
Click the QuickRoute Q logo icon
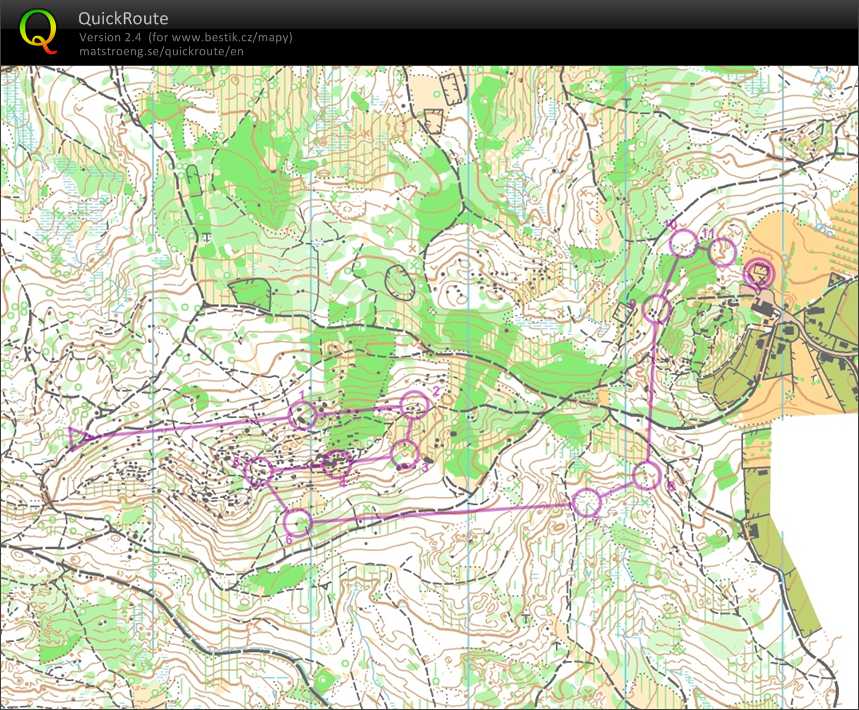click(x=38, y=30)
